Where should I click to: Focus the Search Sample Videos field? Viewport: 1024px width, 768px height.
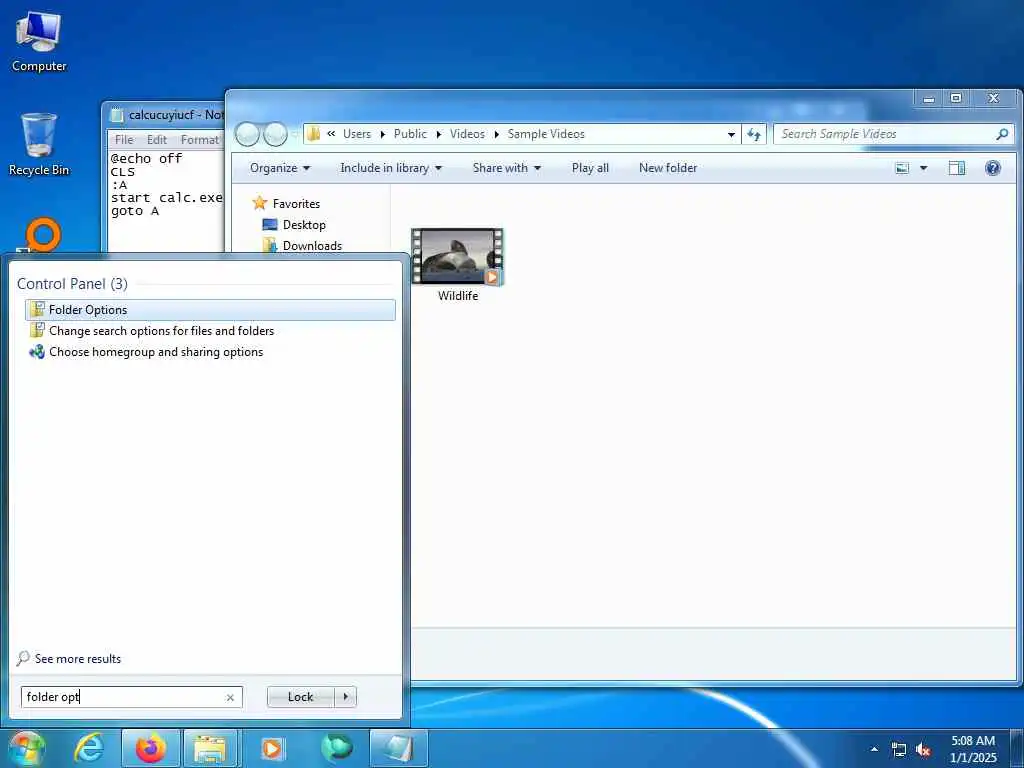(x=885, y=134)
